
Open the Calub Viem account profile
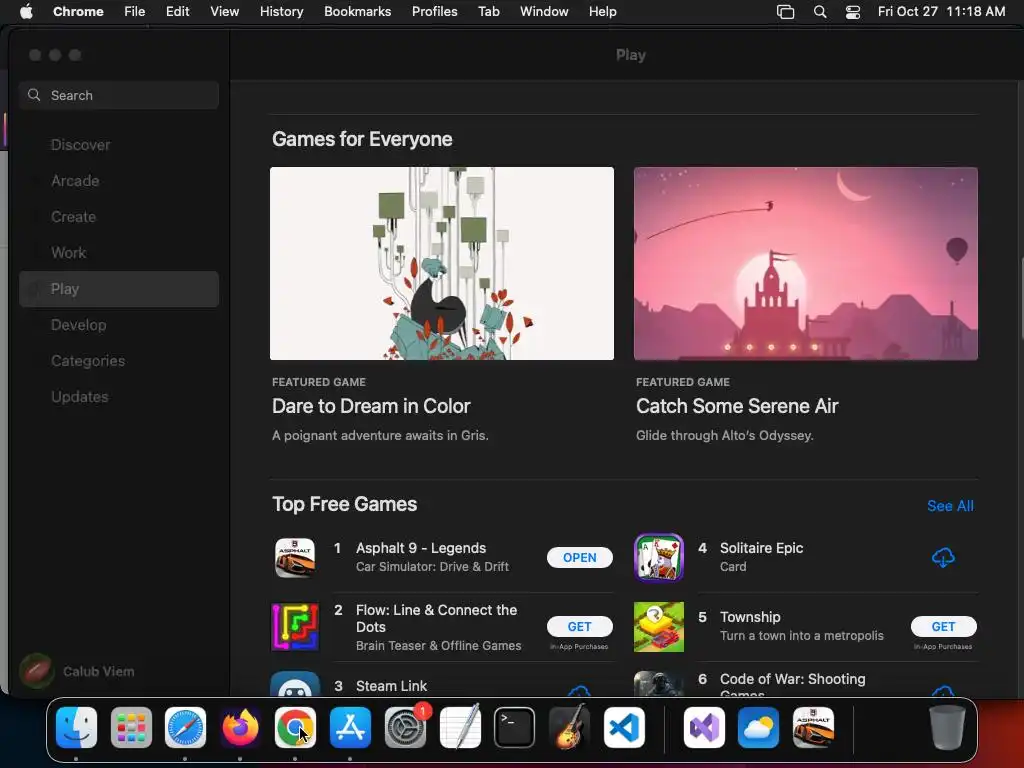coord(78,671)
